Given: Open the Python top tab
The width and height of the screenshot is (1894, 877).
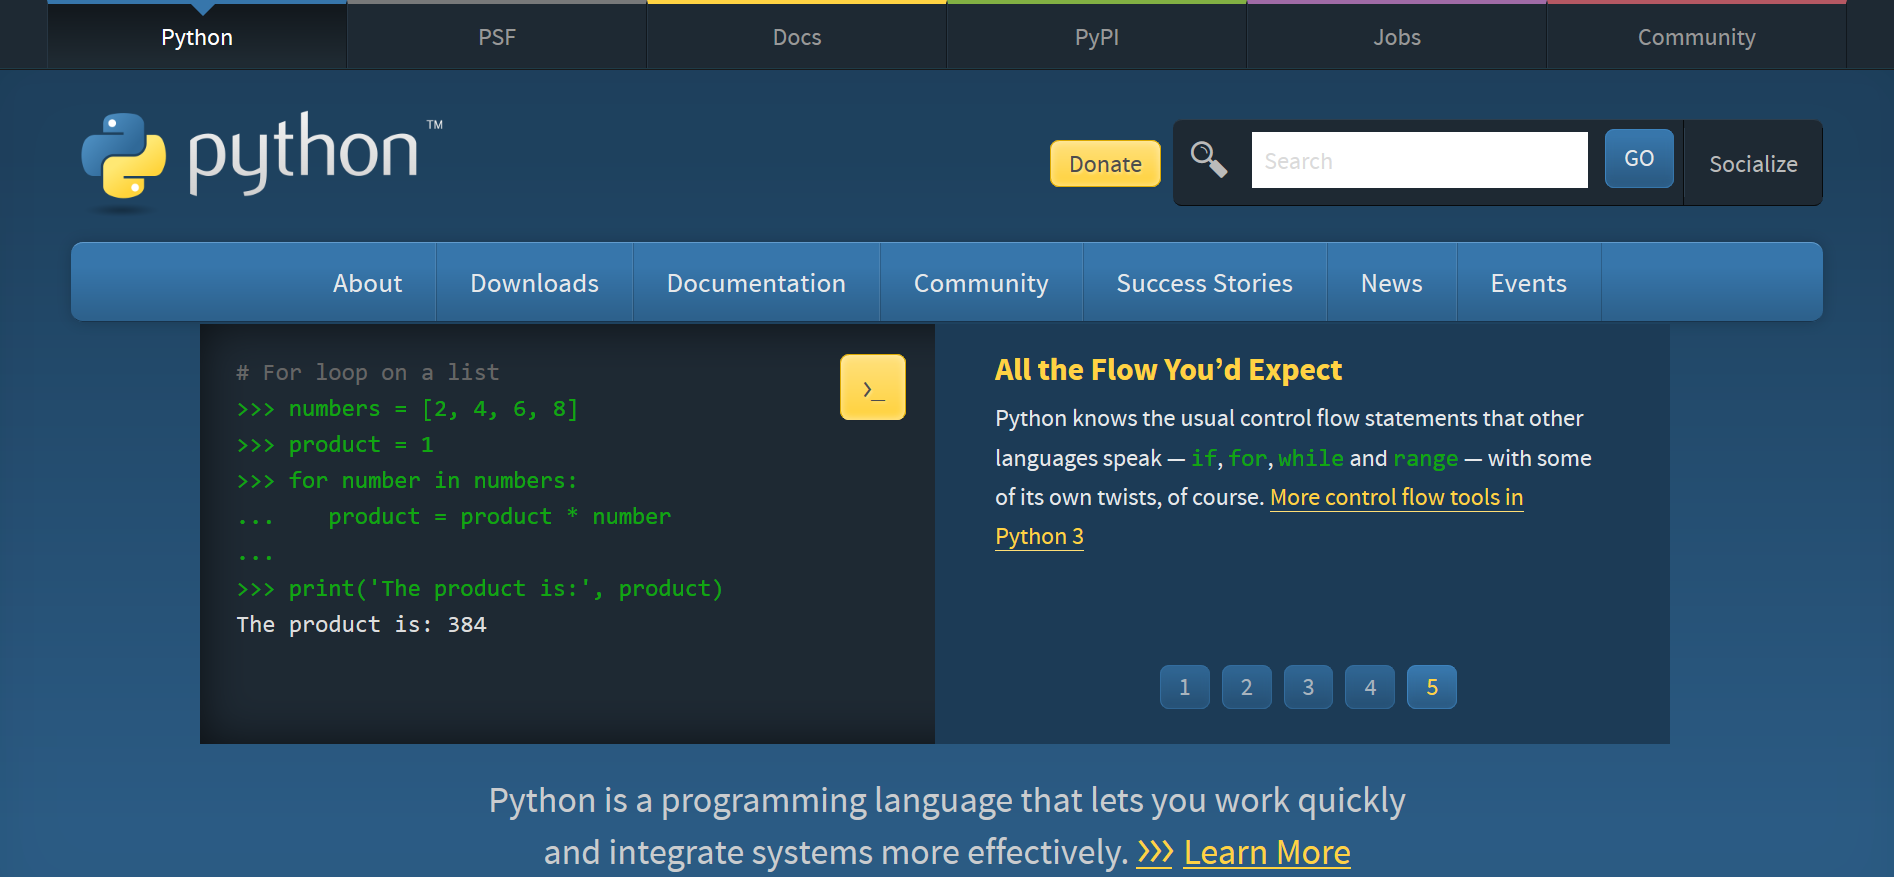Looking at the screenshot, I should coord(197,37).
